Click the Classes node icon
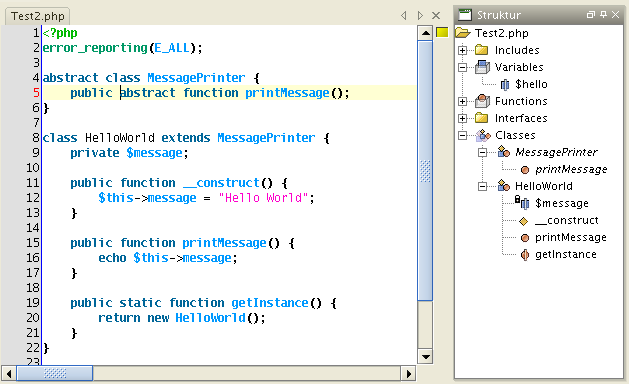 (483, 135)
